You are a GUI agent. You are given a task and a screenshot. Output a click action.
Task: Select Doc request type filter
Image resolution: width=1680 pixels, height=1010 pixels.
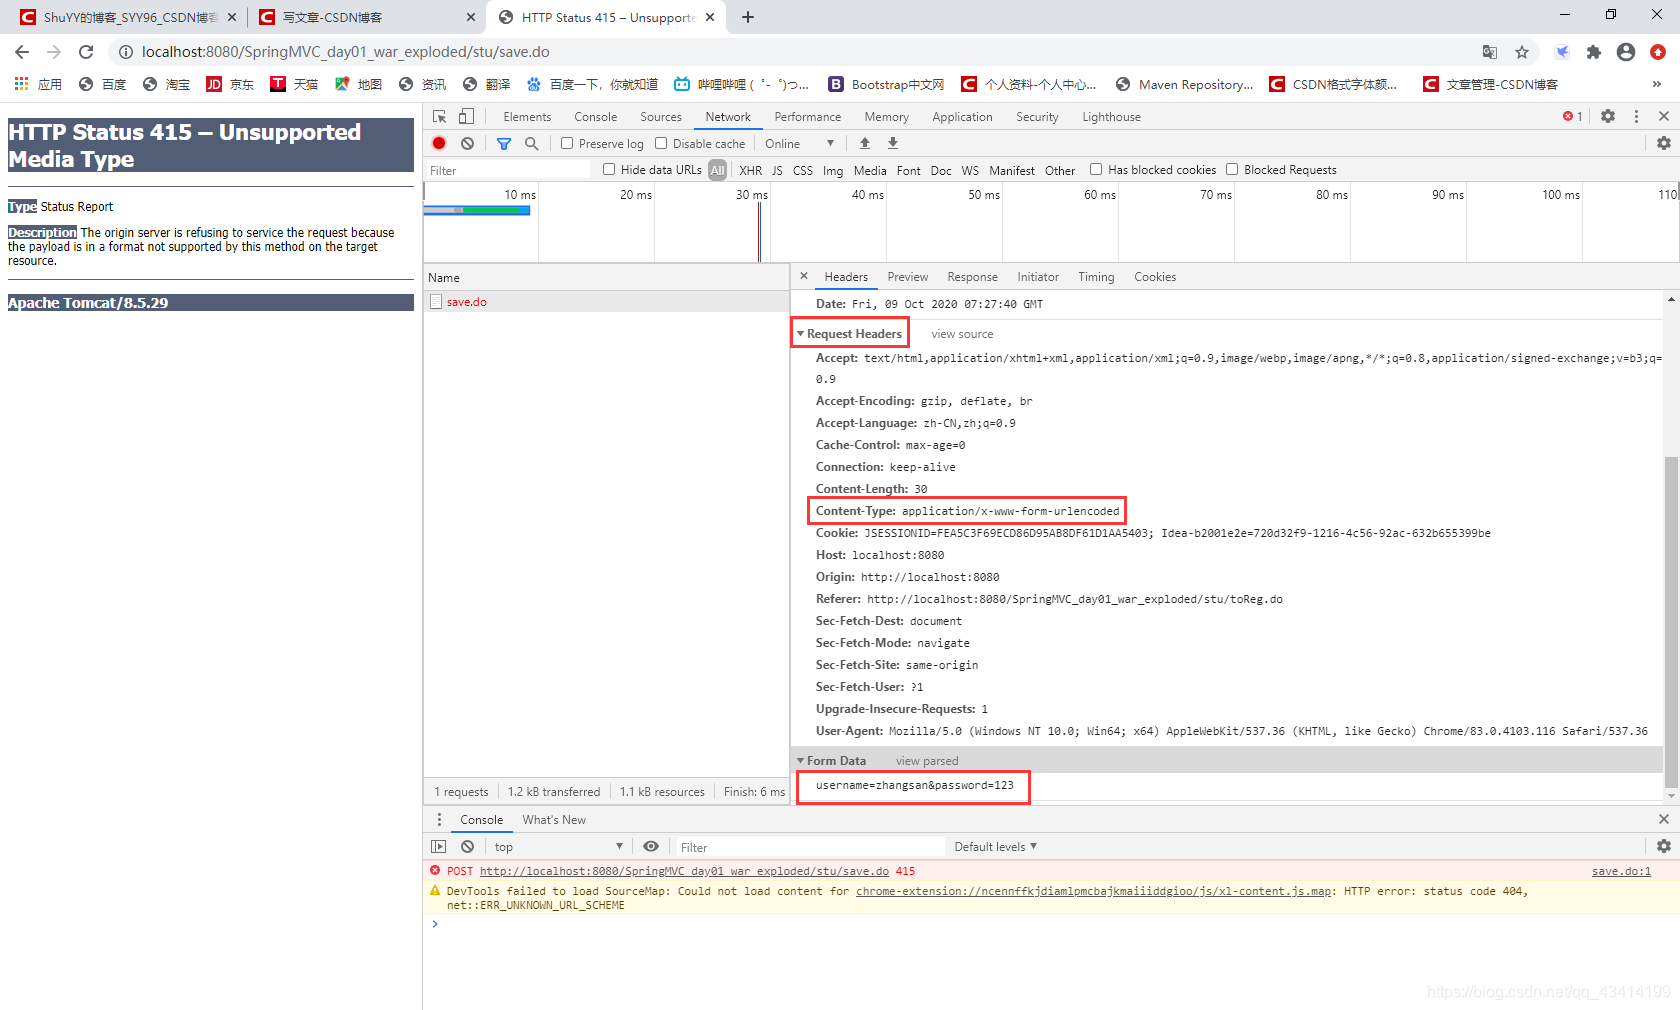pyautogui.click(x=941, y=171)
